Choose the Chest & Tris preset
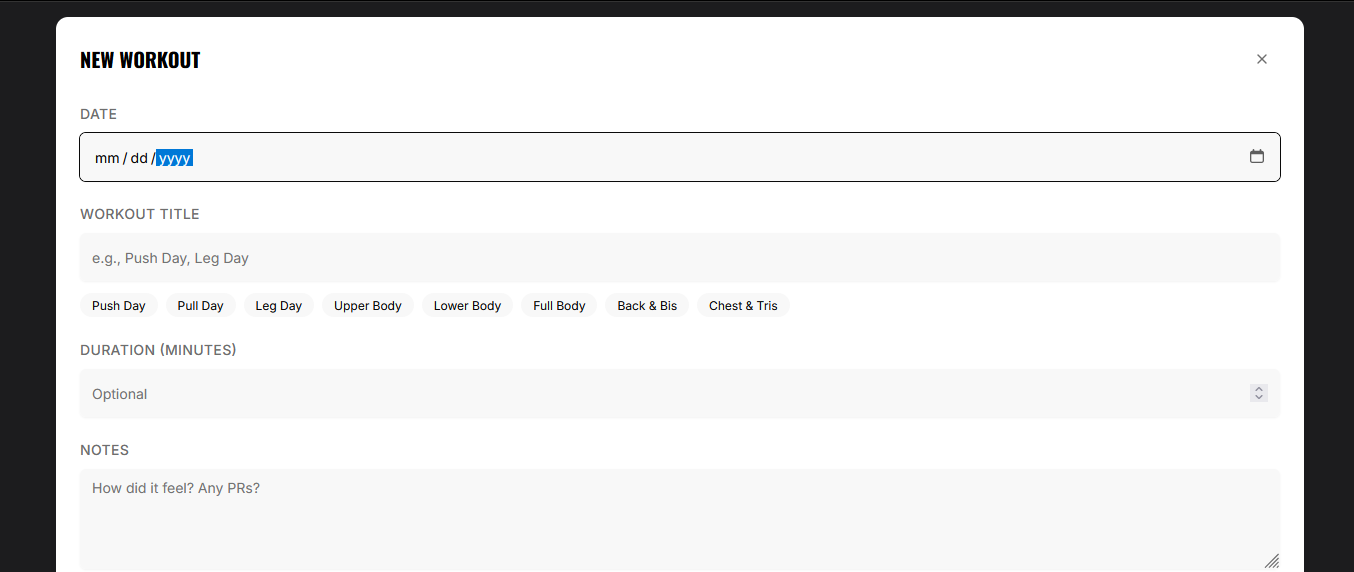 743,306
